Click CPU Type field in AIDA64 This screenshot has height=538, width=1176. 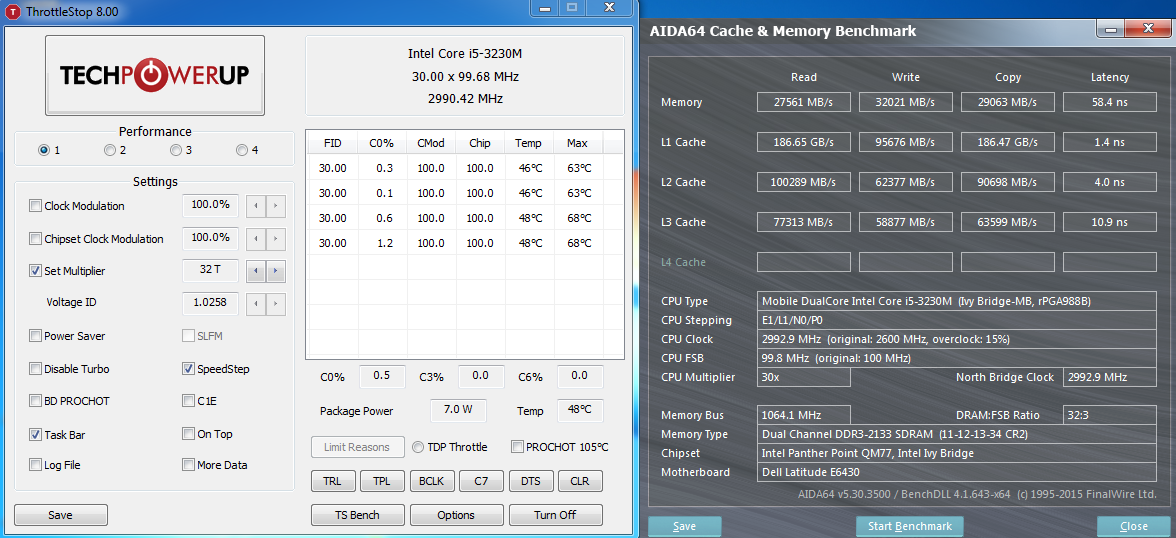(x=957, y=301)
